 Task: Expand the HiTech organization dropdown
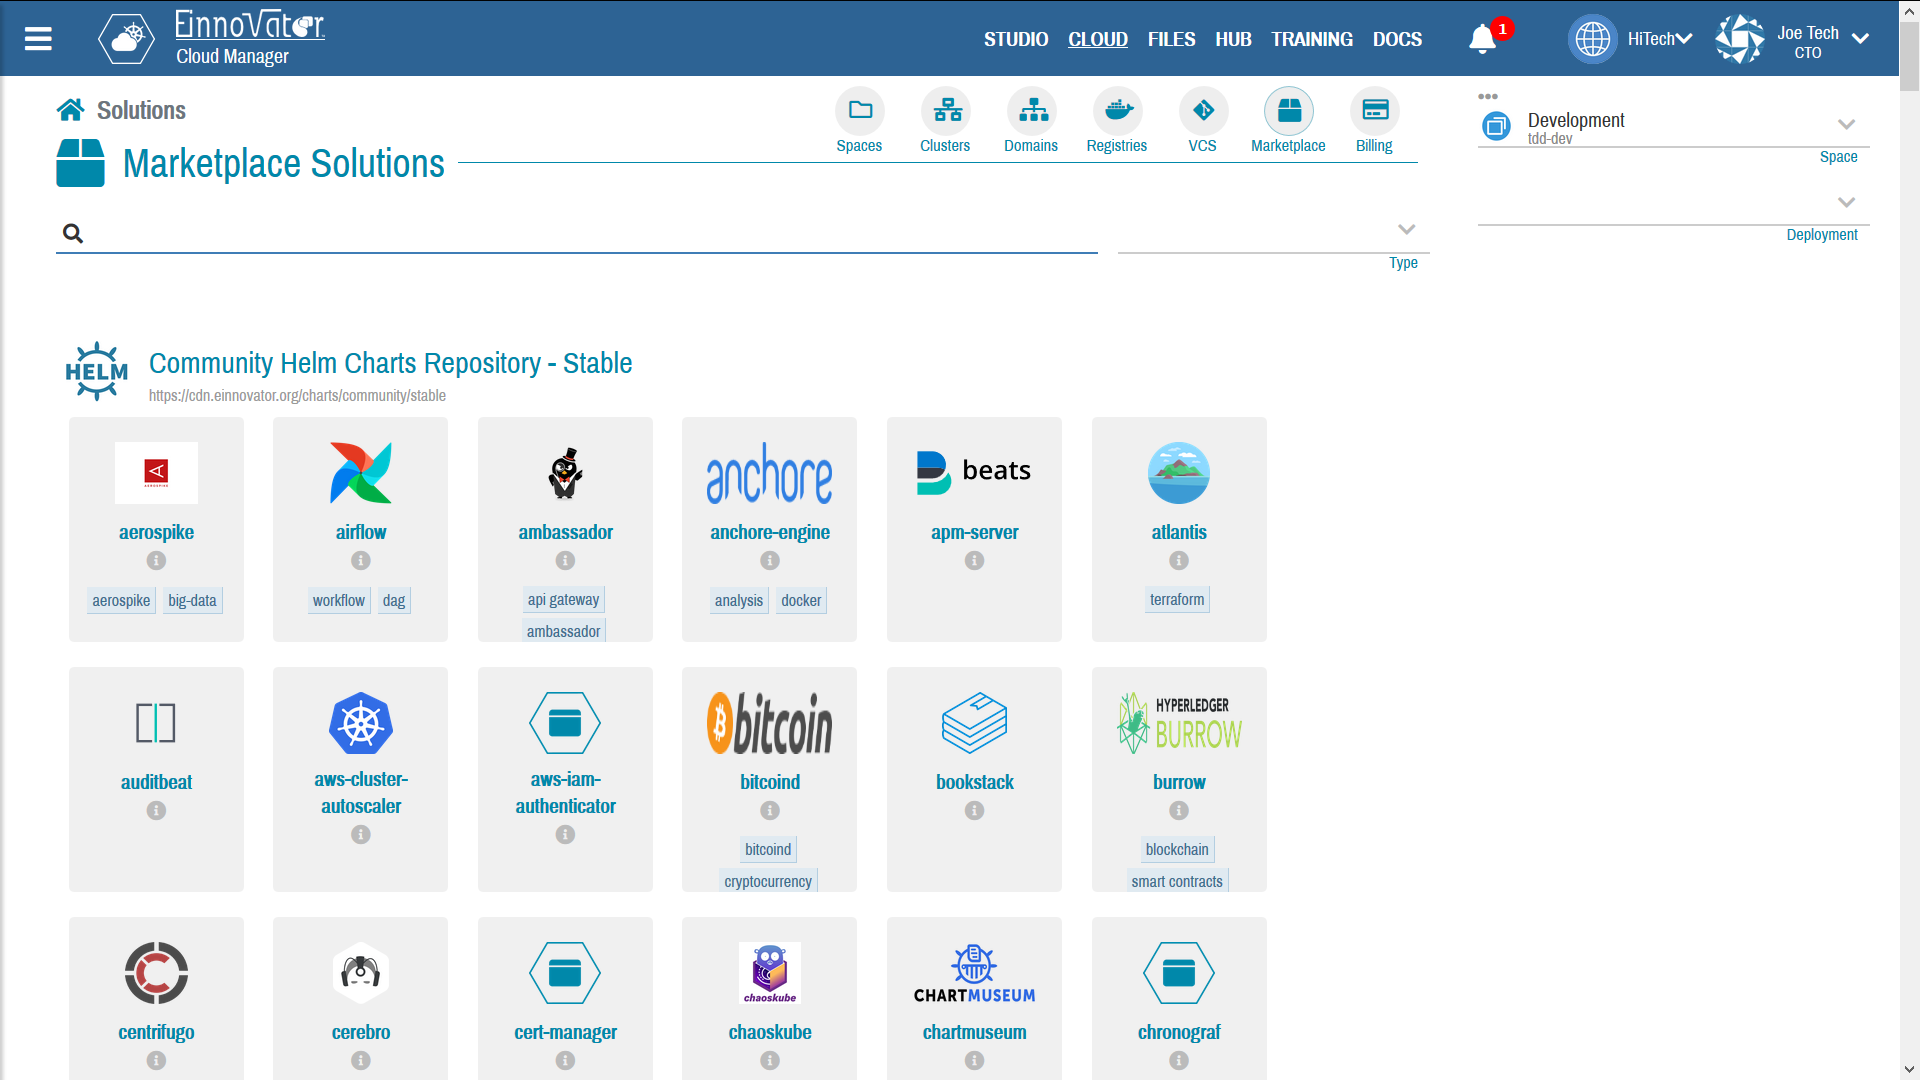tap(1684, 39)
